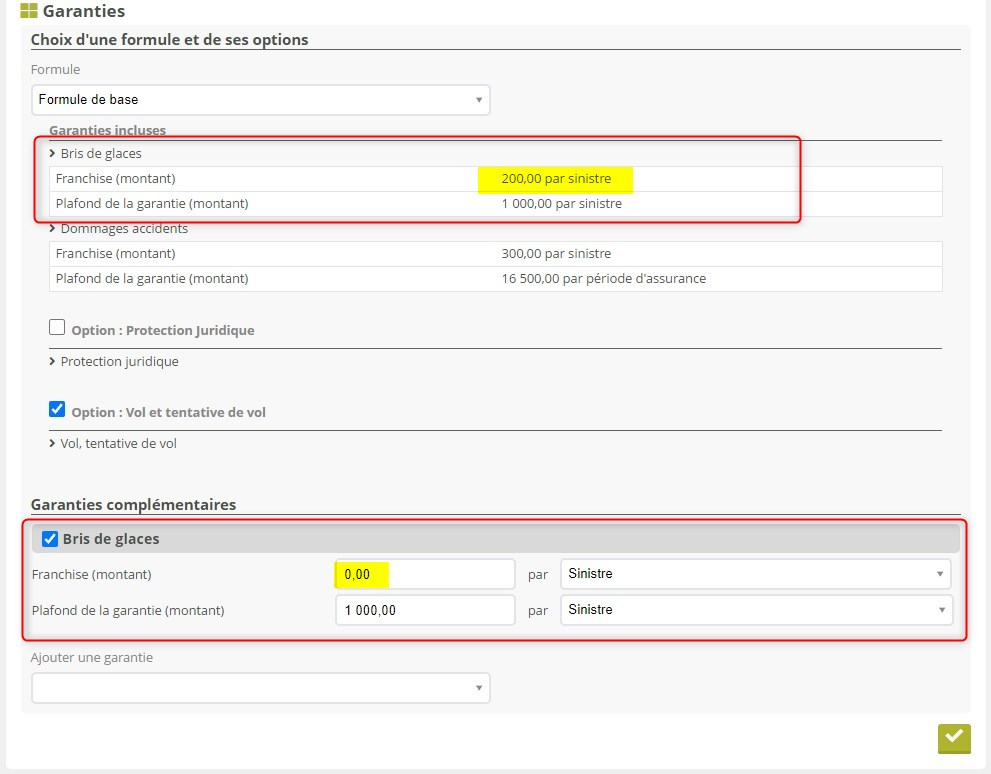Viewport: 991px width, 774px height.
Task: Select the 300,00 par sinistre franchise value
Action: click(556, 254)
